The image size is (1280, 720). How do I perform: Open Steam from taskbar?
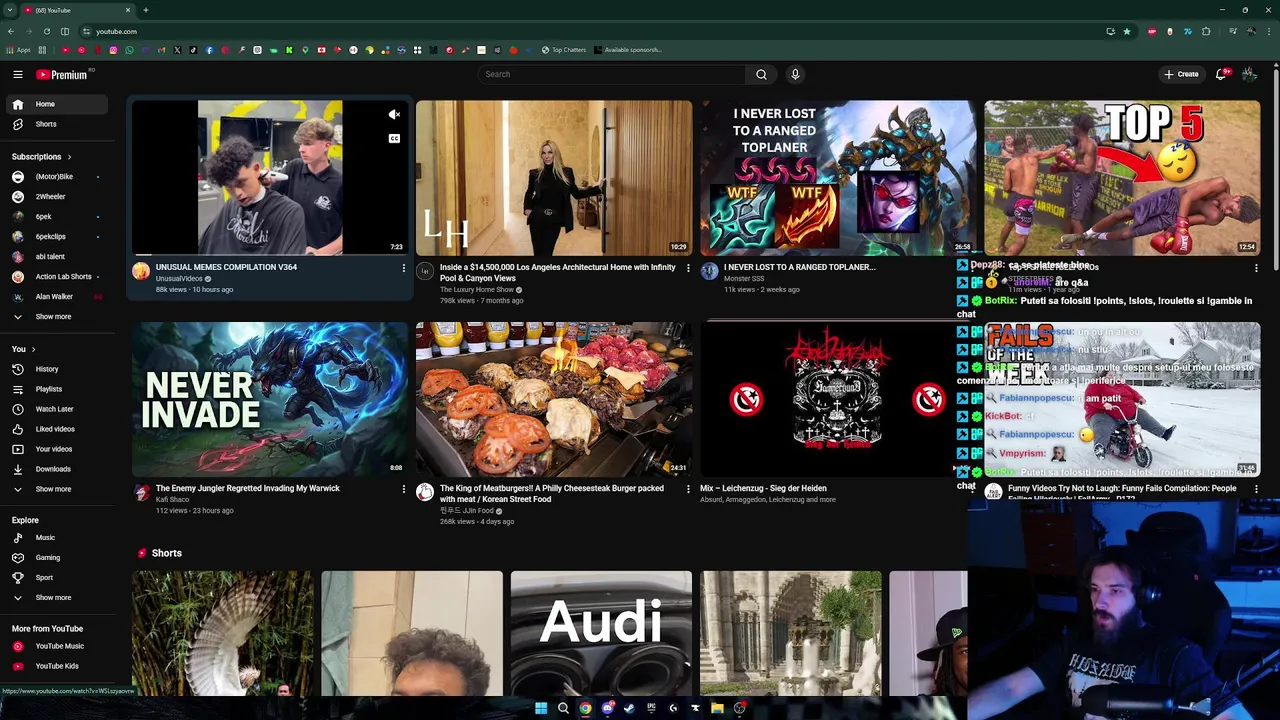629,708
